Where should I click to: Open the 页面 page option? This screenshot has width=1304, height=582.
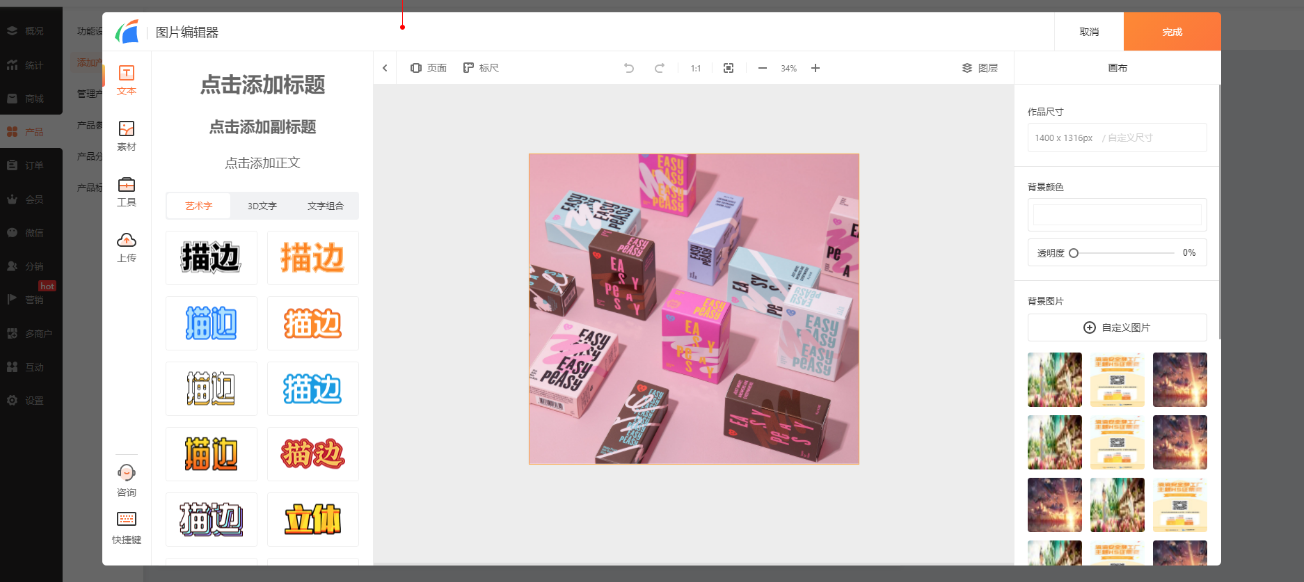[428, 68]
